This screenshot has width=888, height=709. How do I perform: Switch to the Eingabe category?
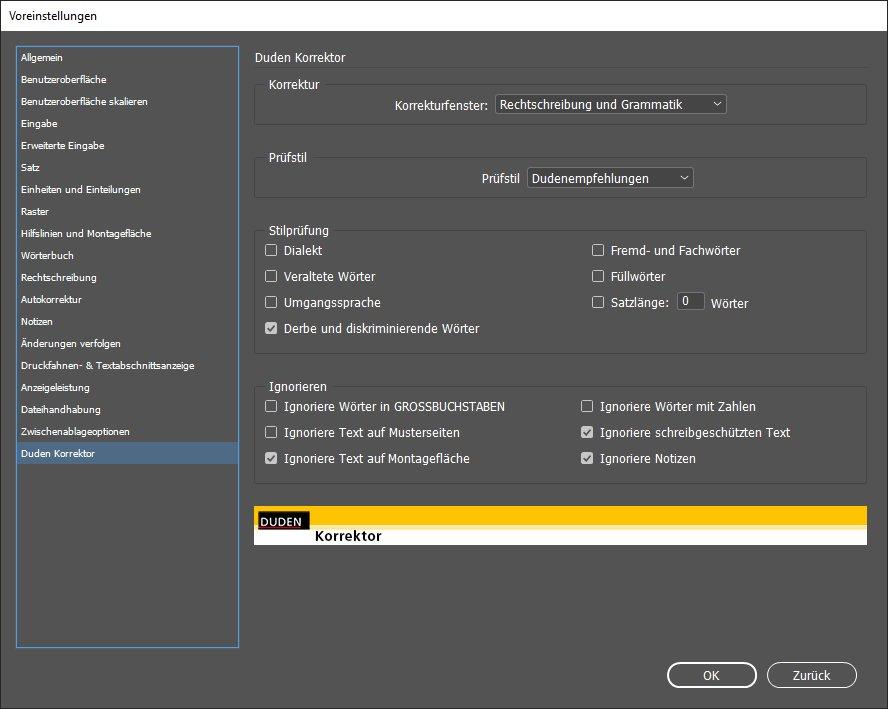[x=127, y=124]
